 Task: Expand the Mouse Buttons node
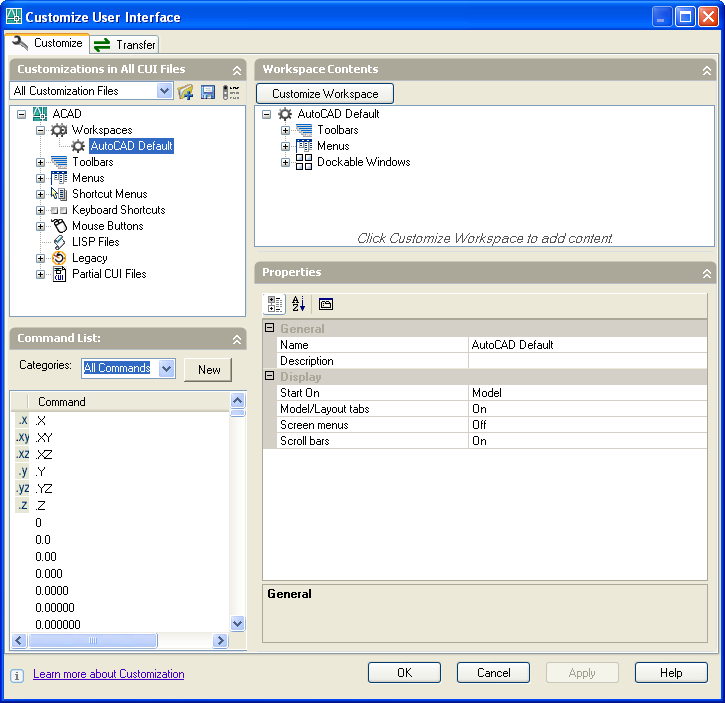coord(41,226)
